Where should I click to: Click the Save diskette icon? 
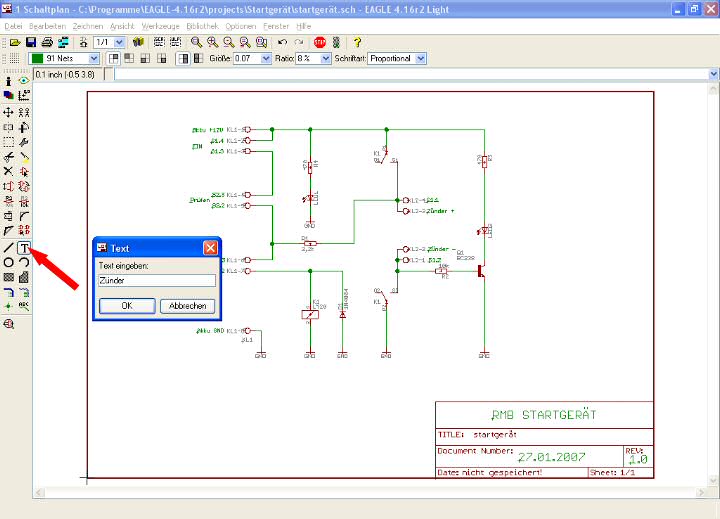[x=31, y=43]
